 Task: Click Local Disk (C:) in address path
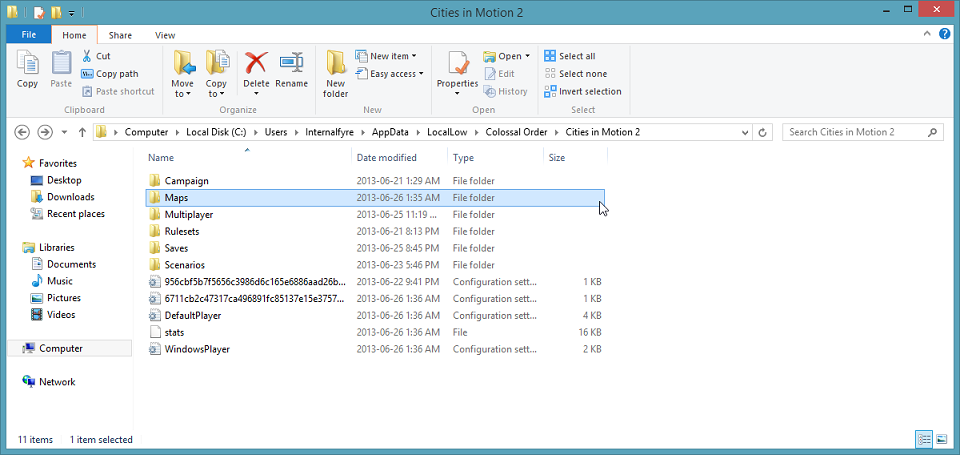216,132
